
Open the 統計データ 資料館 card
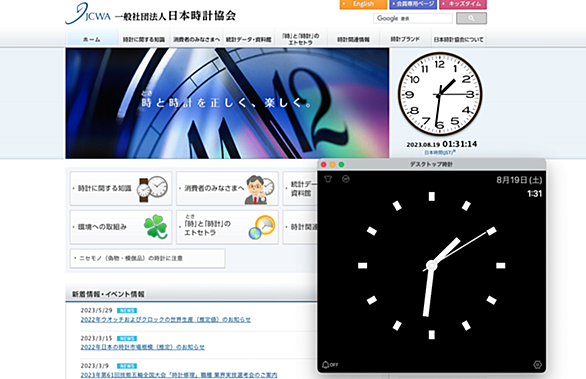(x=300, y=188)
